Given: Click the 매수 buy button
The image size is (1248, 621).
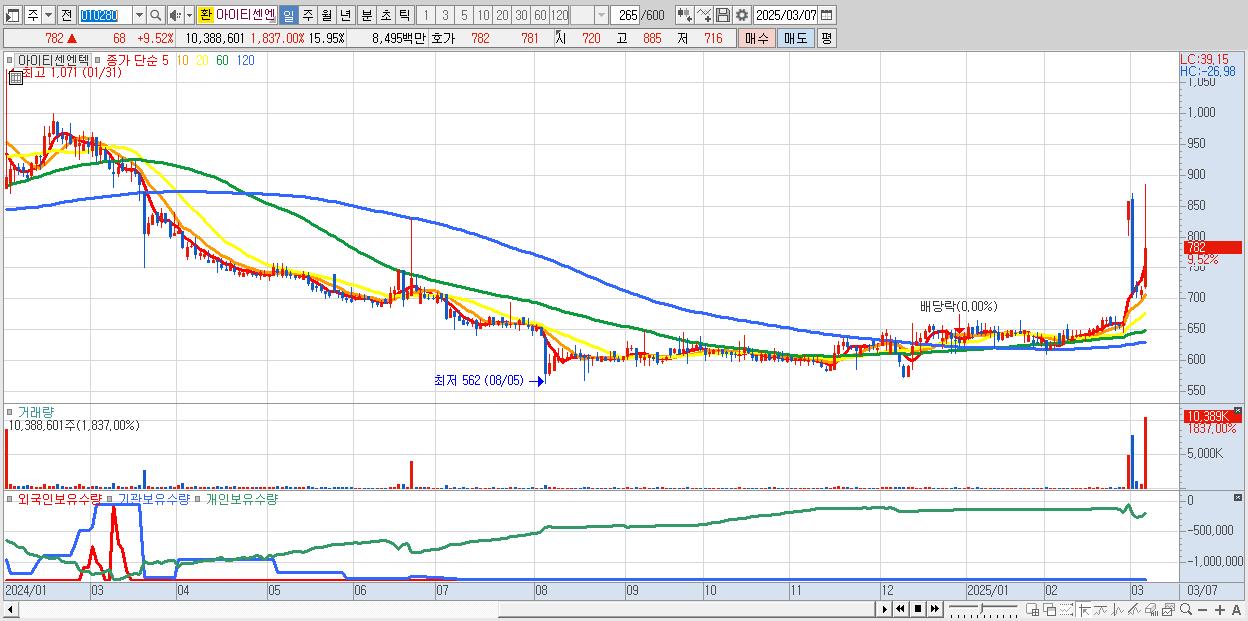Looking at the screenshot, I should 757,38.
